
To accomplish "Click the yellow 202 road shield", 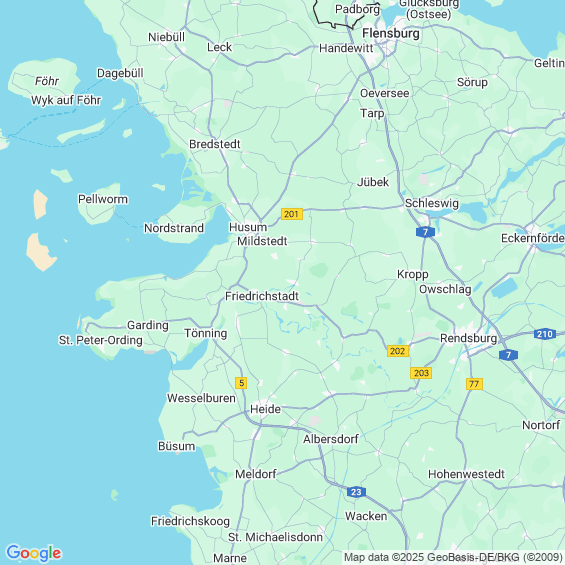I will 398,351.
